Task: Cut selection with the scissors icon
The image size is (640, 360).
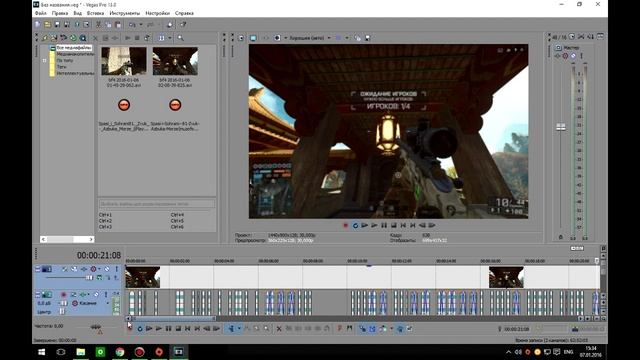Action: pos(98,24)
